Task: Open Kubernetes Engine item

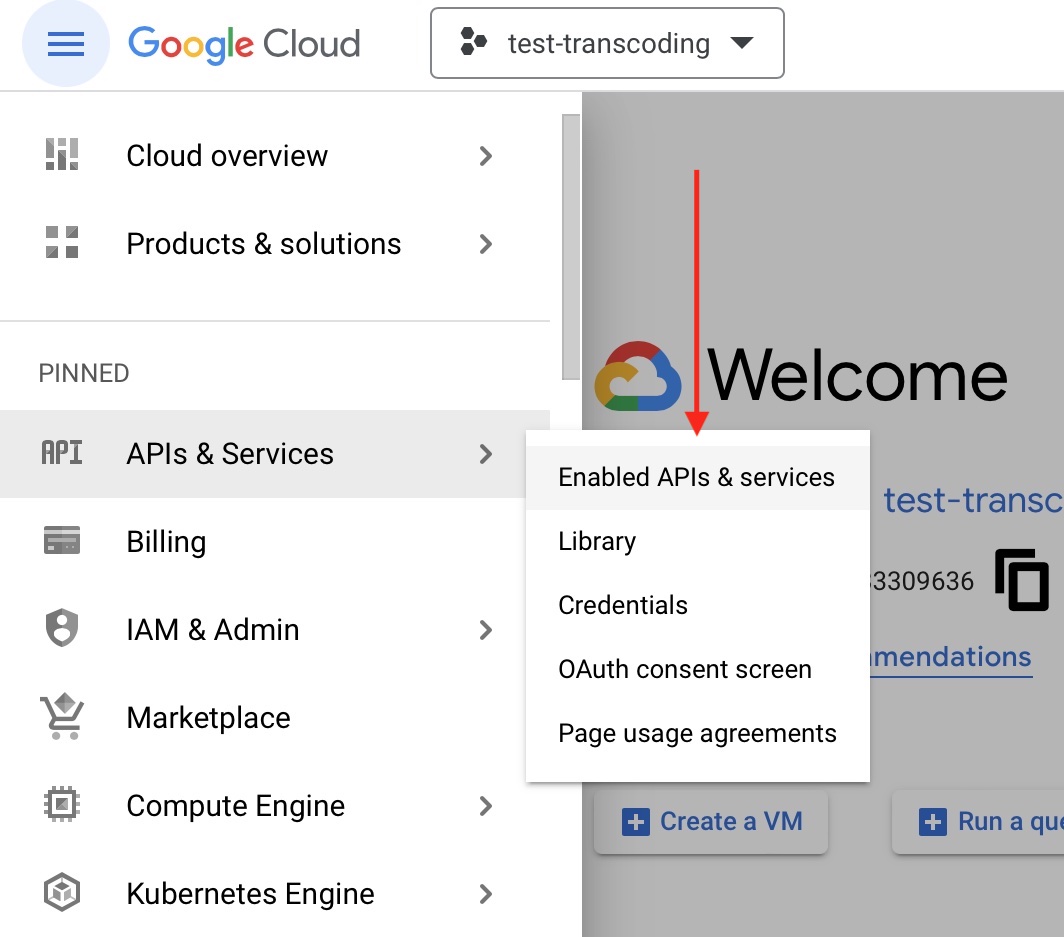Action: pyautogui.click(x=275, y=894)
